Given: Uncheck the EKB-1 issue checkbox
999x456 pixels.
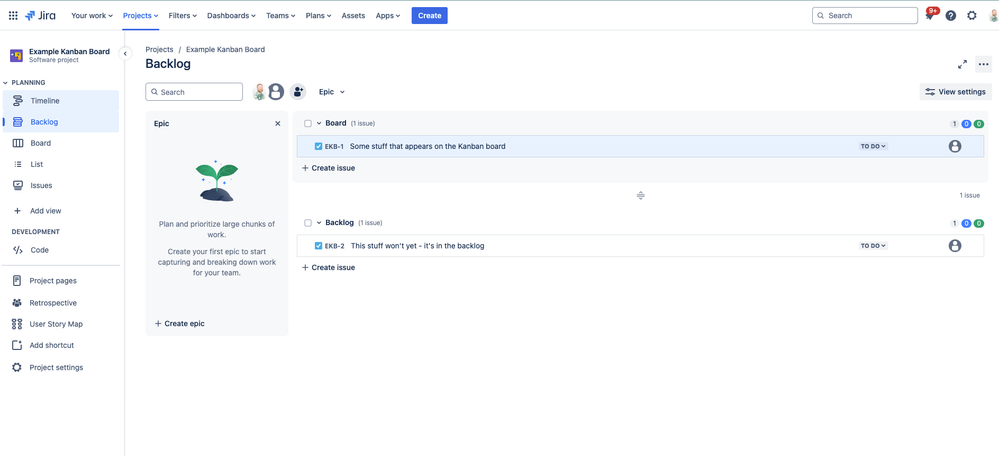Looking at the screenshot, I should (319, 146).
